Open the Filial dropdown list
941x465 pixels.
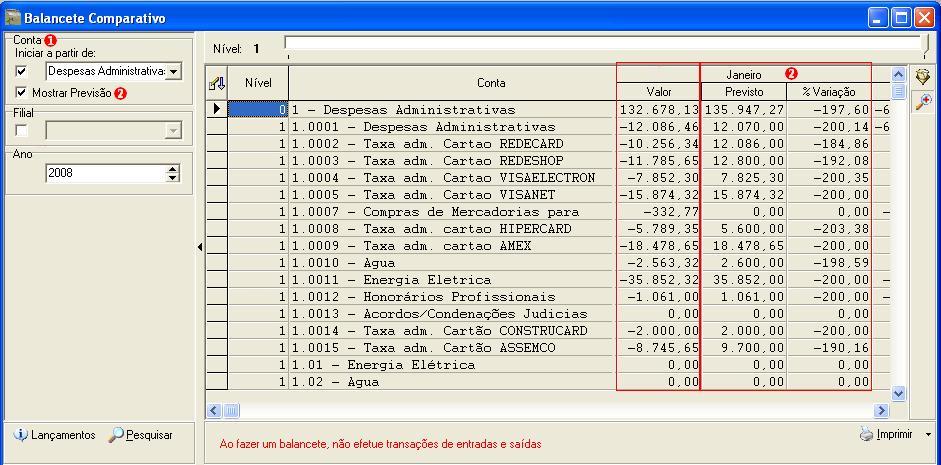tap(173, 130)
